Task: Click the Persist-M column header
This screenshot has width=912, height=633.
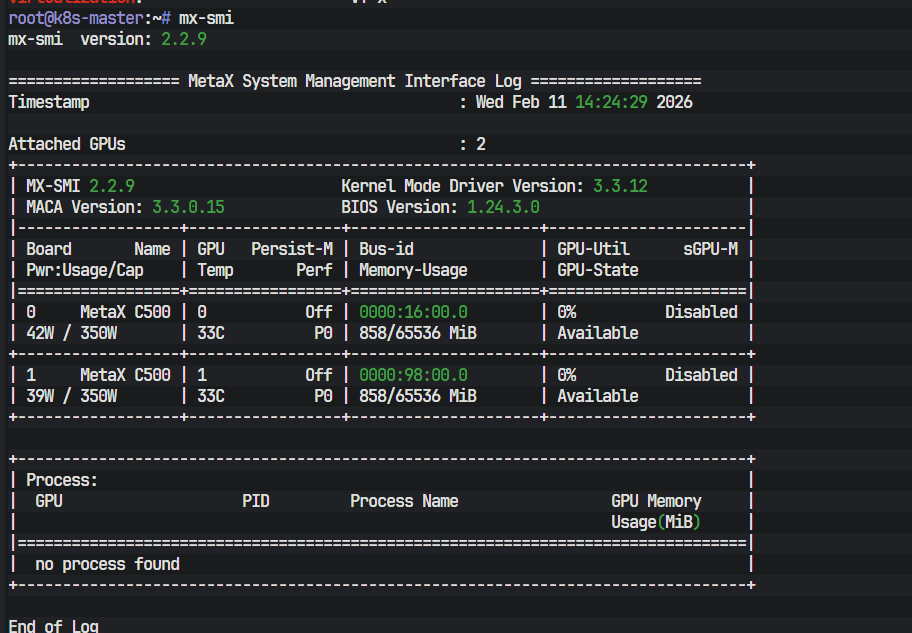Action: (x=291, y=249)
